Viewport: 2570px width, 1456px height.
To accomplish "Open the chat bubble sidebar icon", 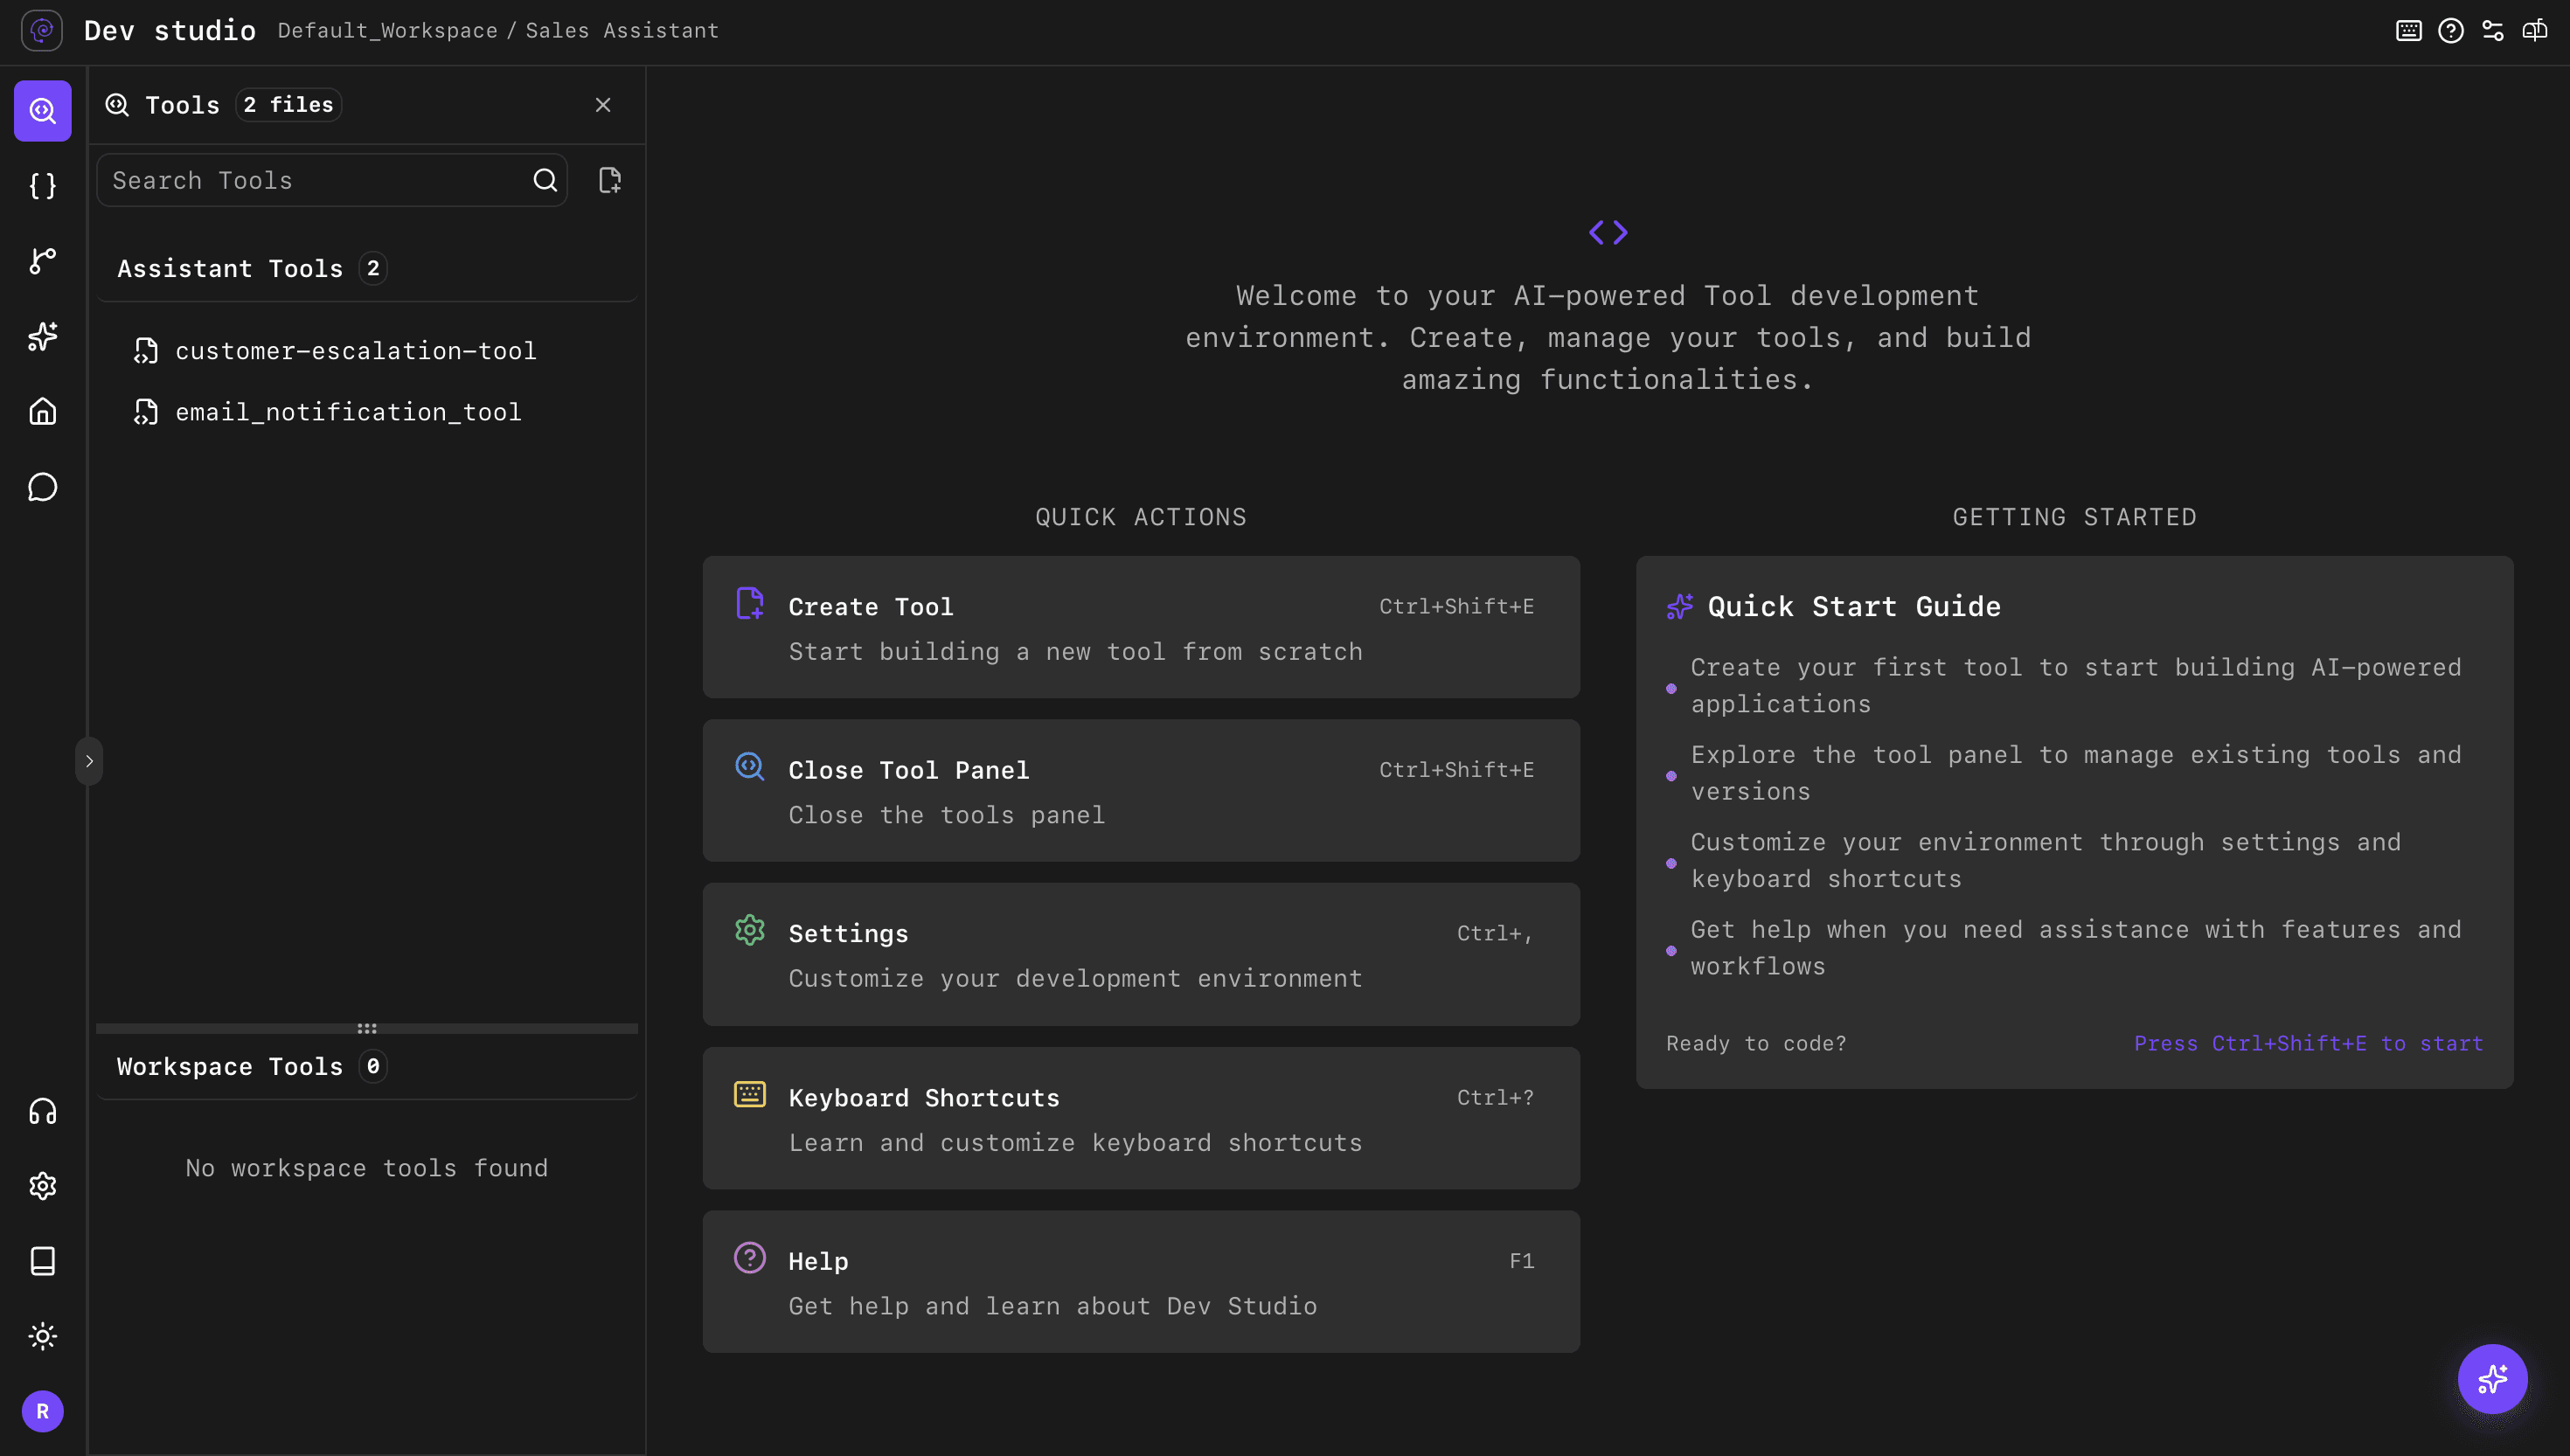I will [42, 487].
